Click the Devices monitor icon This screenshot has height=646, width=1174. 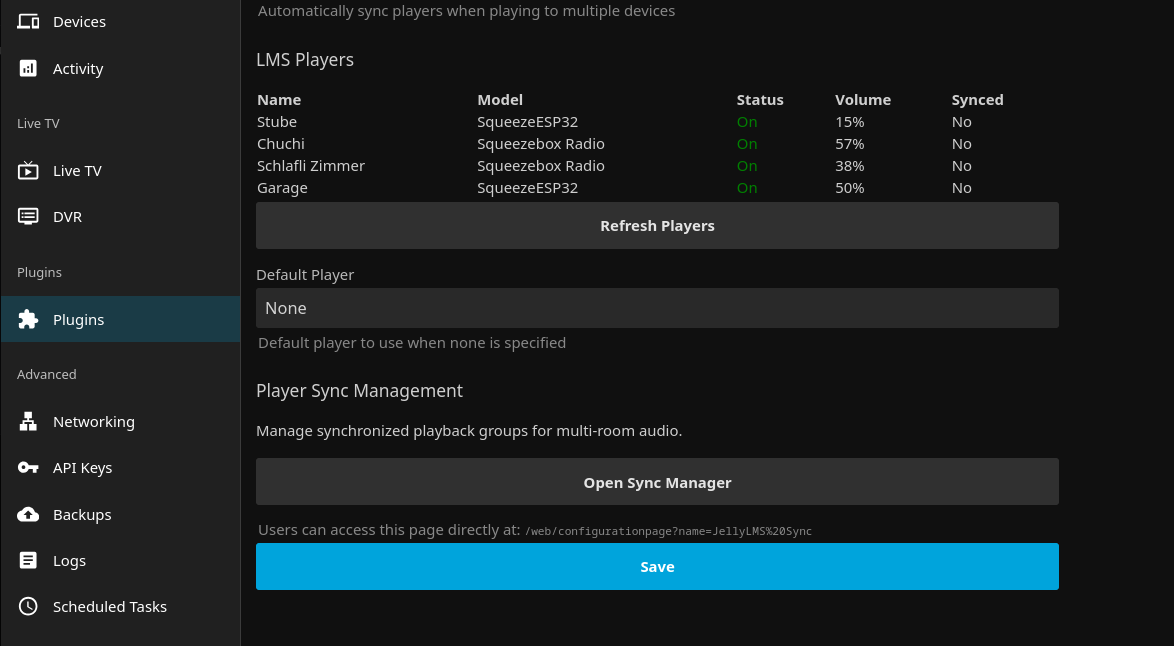pos(28,21)
